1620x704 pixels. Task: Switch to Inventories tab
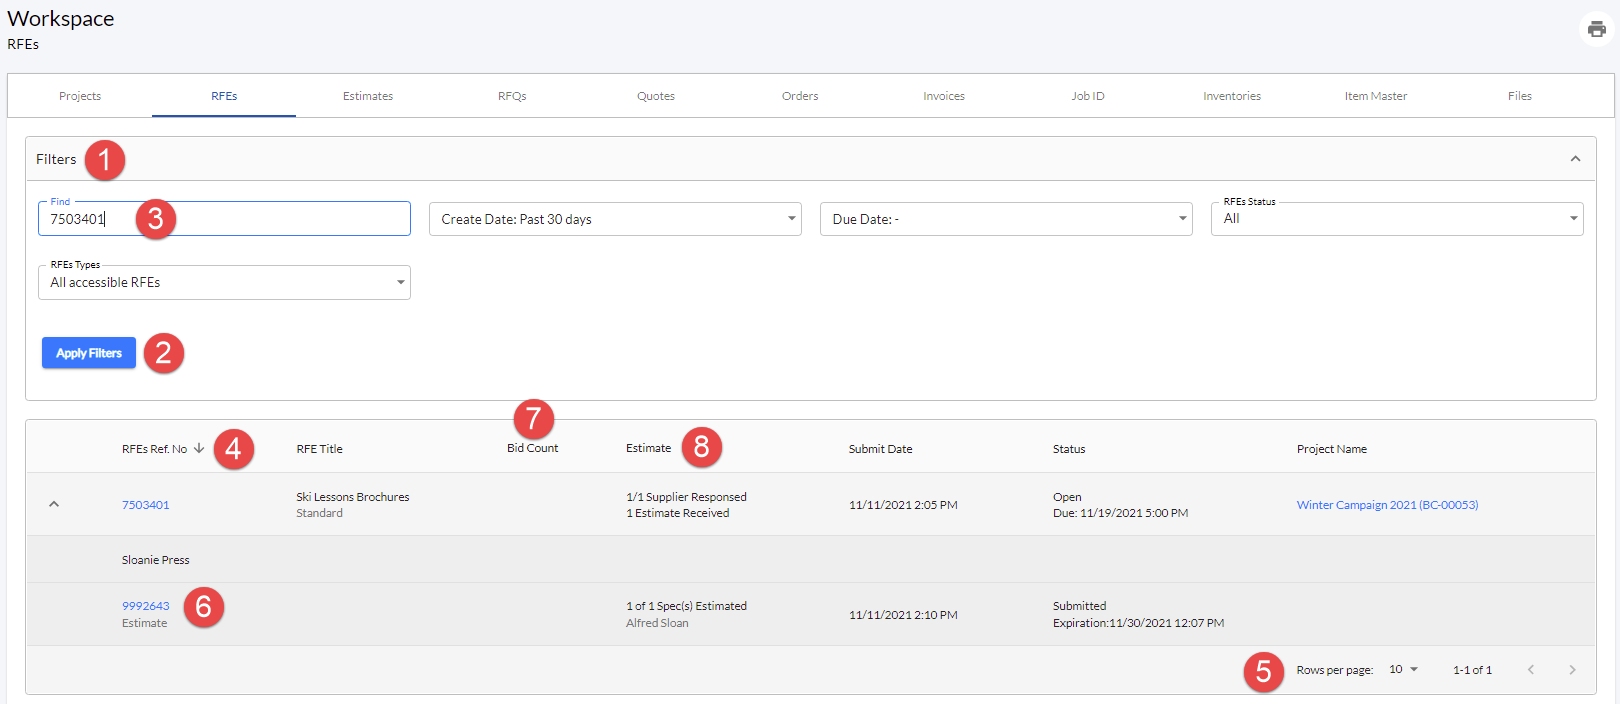click(1232, 96)
